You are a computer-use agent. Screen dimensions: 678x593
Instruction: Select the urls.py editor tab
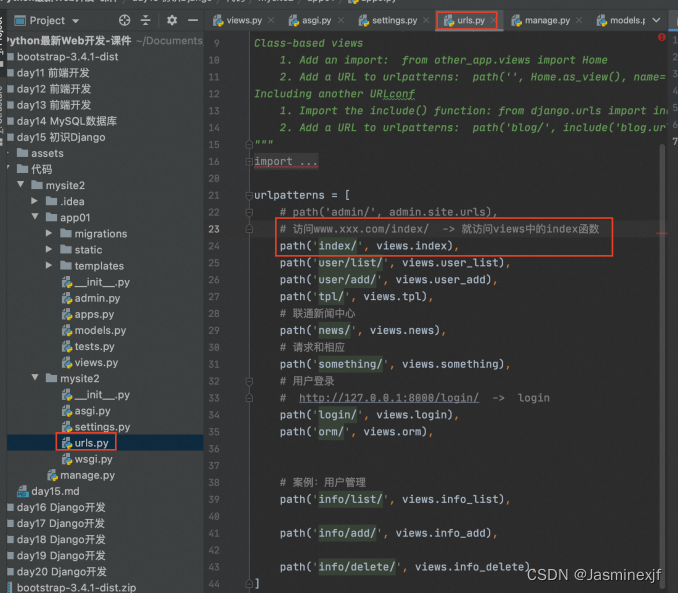click(465, 20)
